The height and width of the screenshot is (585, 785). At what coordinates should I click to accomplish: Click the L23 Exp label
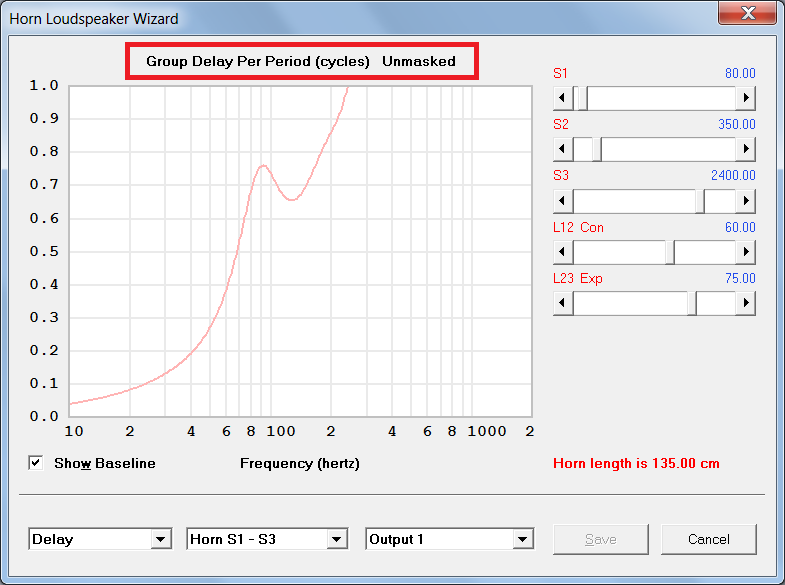tap(578, 279)
